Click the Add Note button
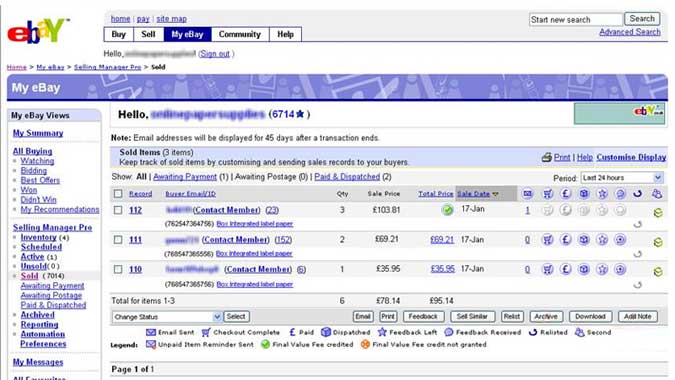Image resolution: width=675 pixels, height=380 pixels. click(638, 317)
